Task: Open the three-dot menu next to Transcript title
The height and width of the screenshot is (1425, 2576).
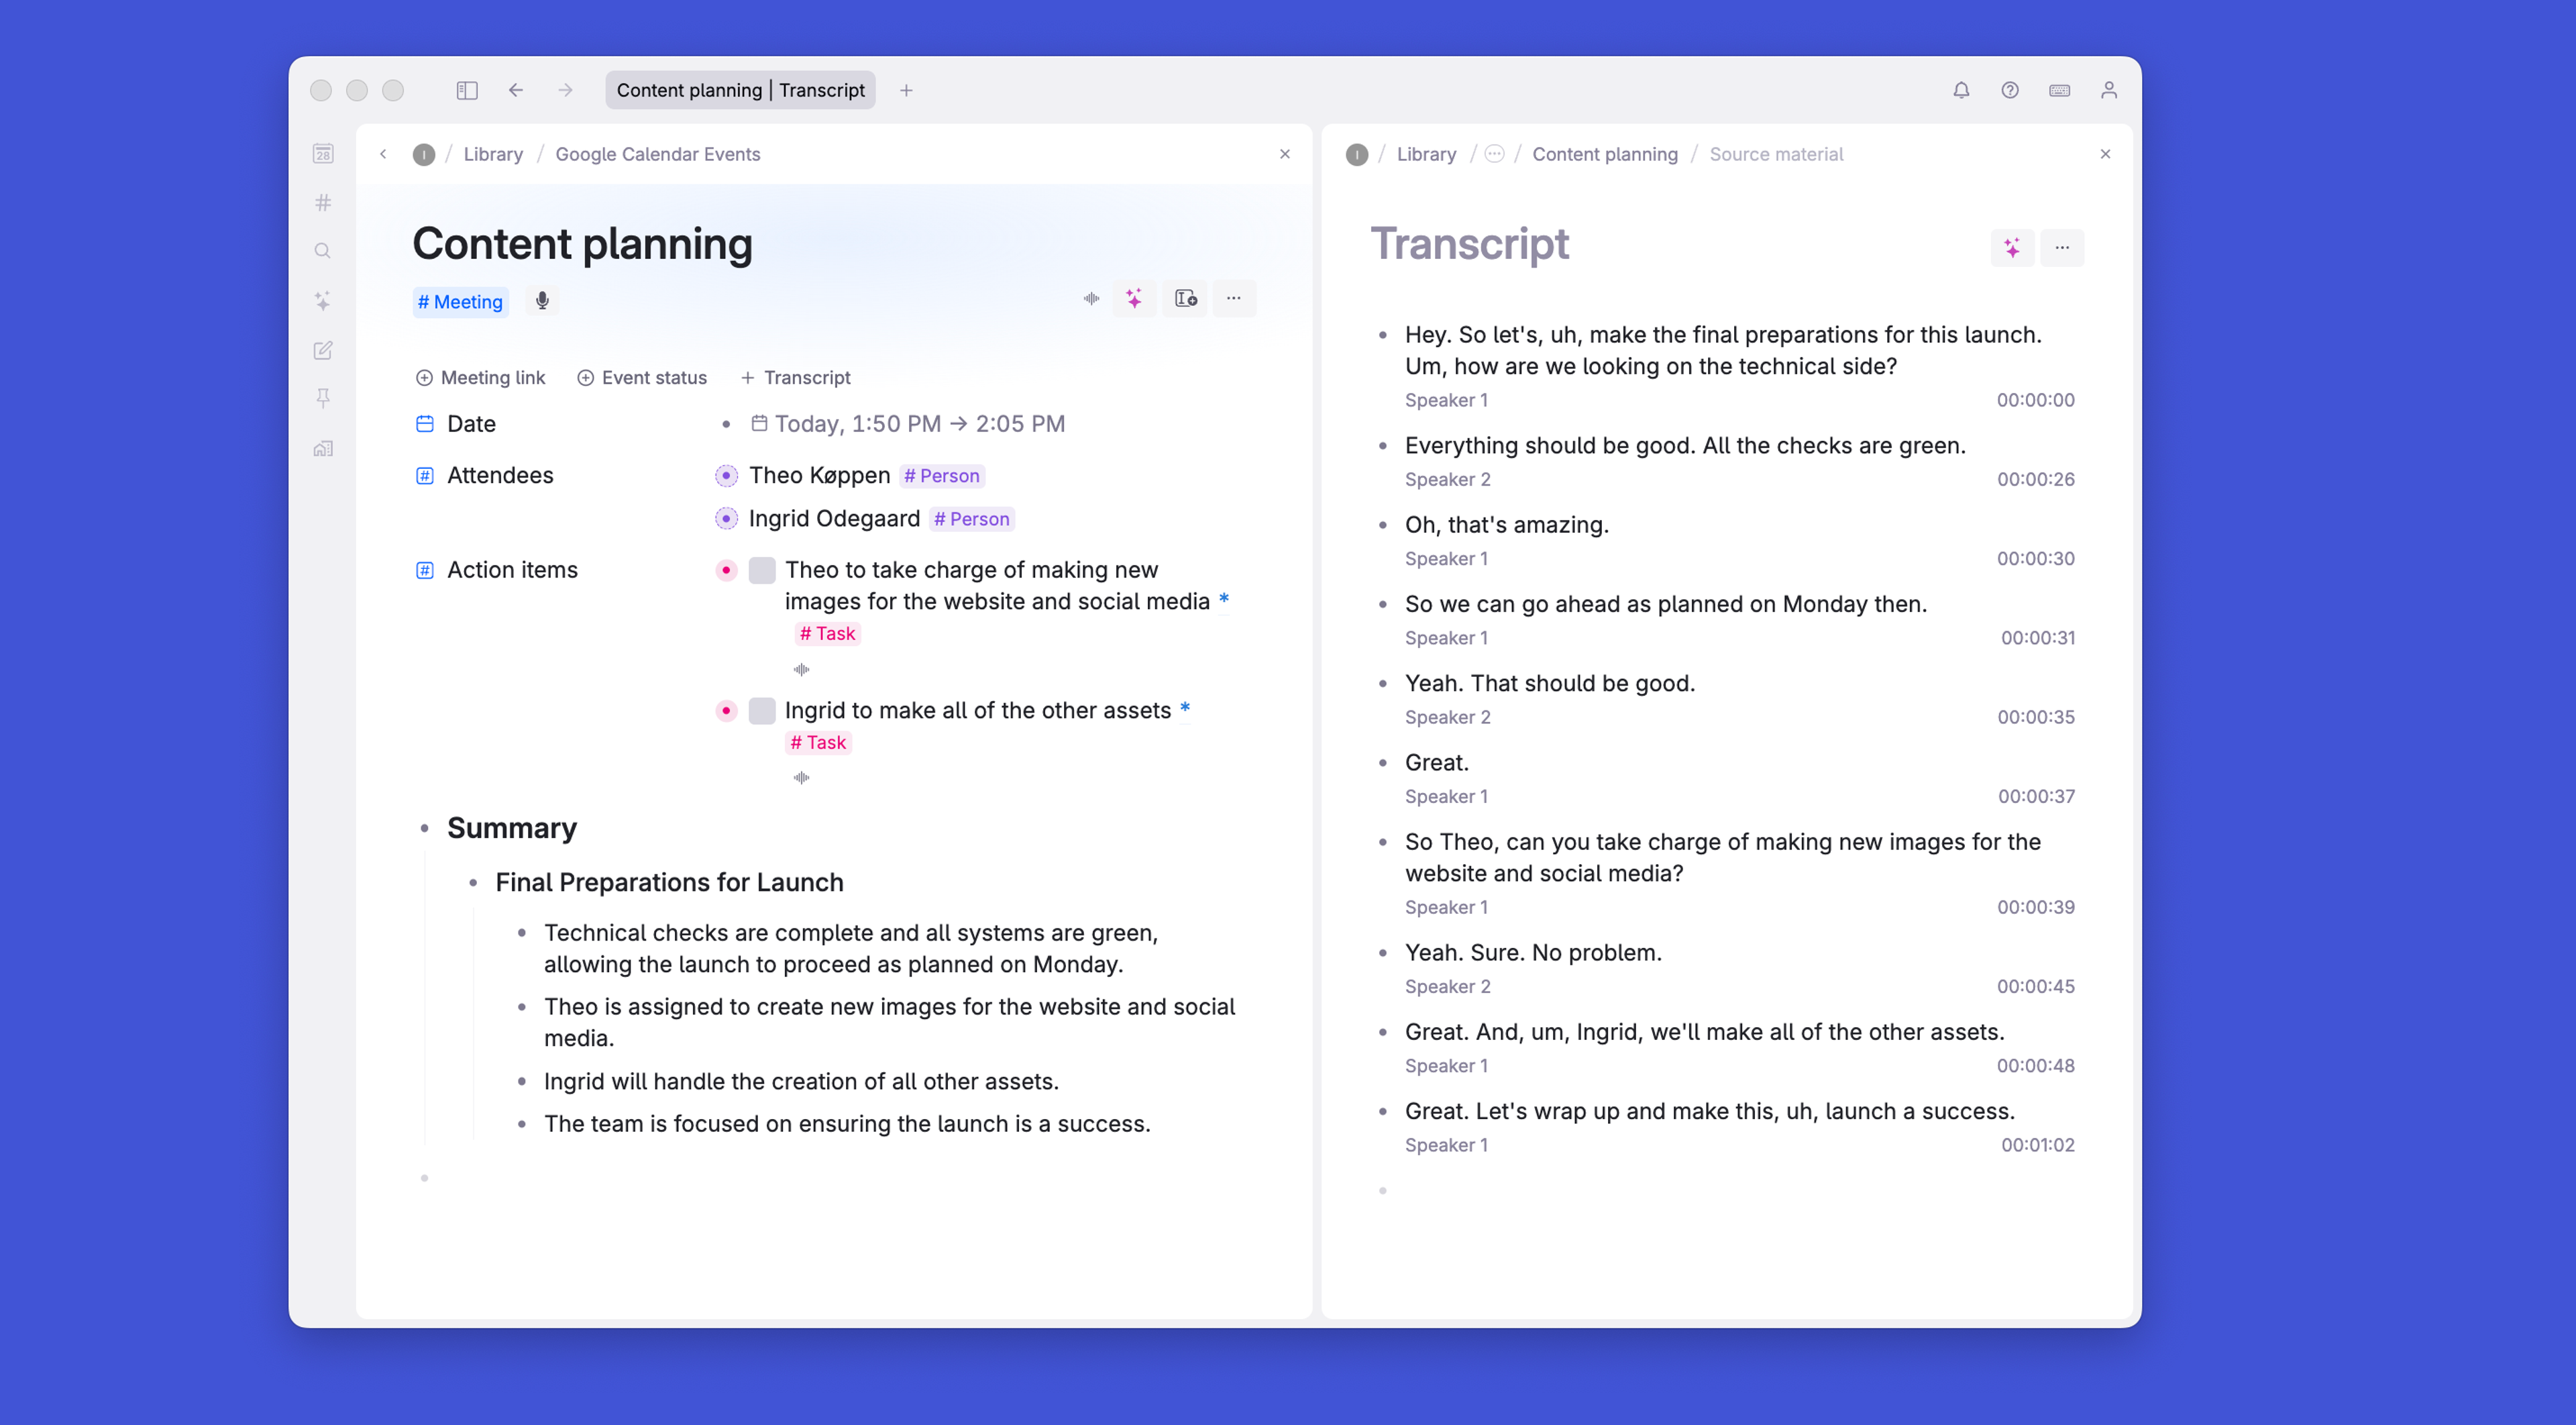Action: pyautogui.click(x=2062, y=247)
